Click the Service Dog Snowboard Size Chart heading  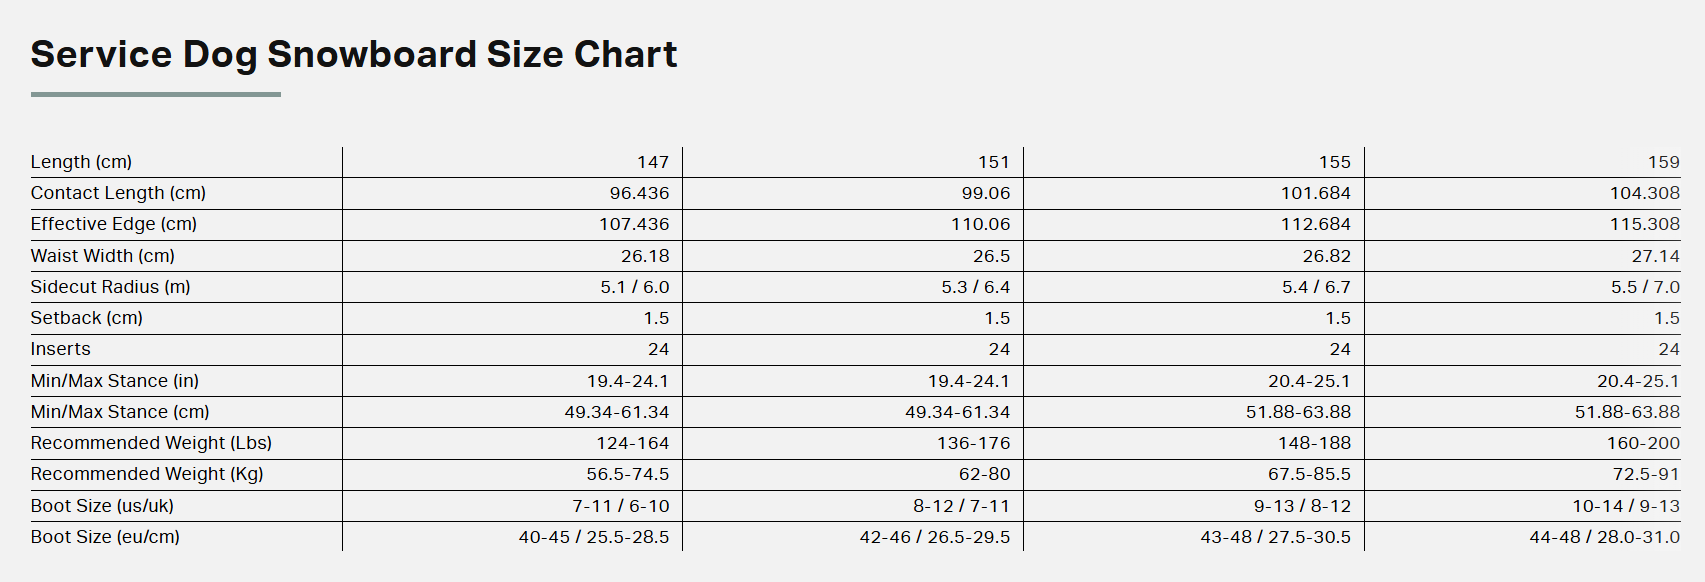tap(354, 55)
